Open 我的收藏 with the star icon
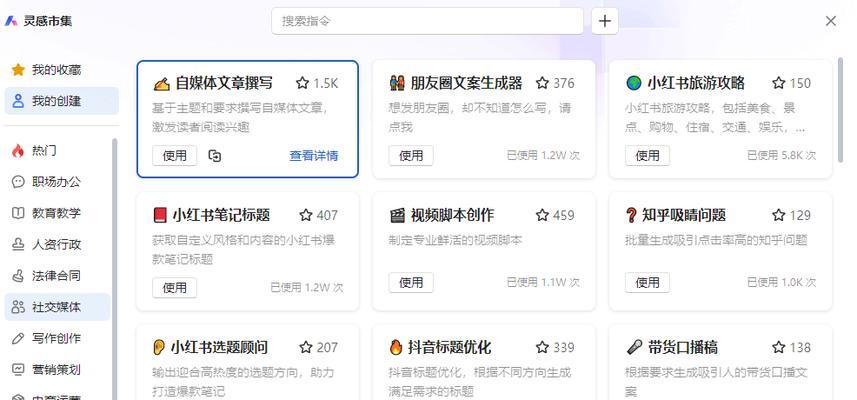Viewport: 857px width, 400px height. point(61,70)
